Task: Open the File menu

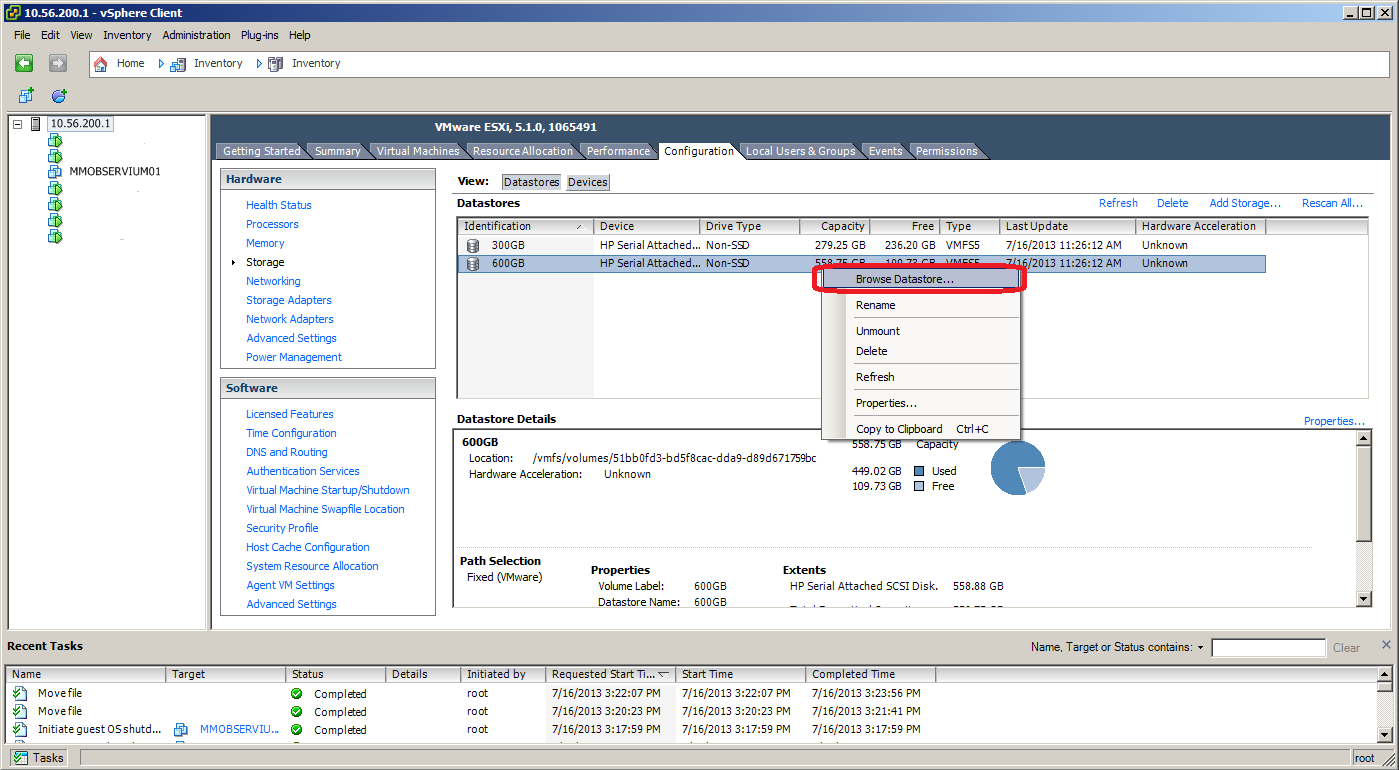Action: tap(22, 35)
